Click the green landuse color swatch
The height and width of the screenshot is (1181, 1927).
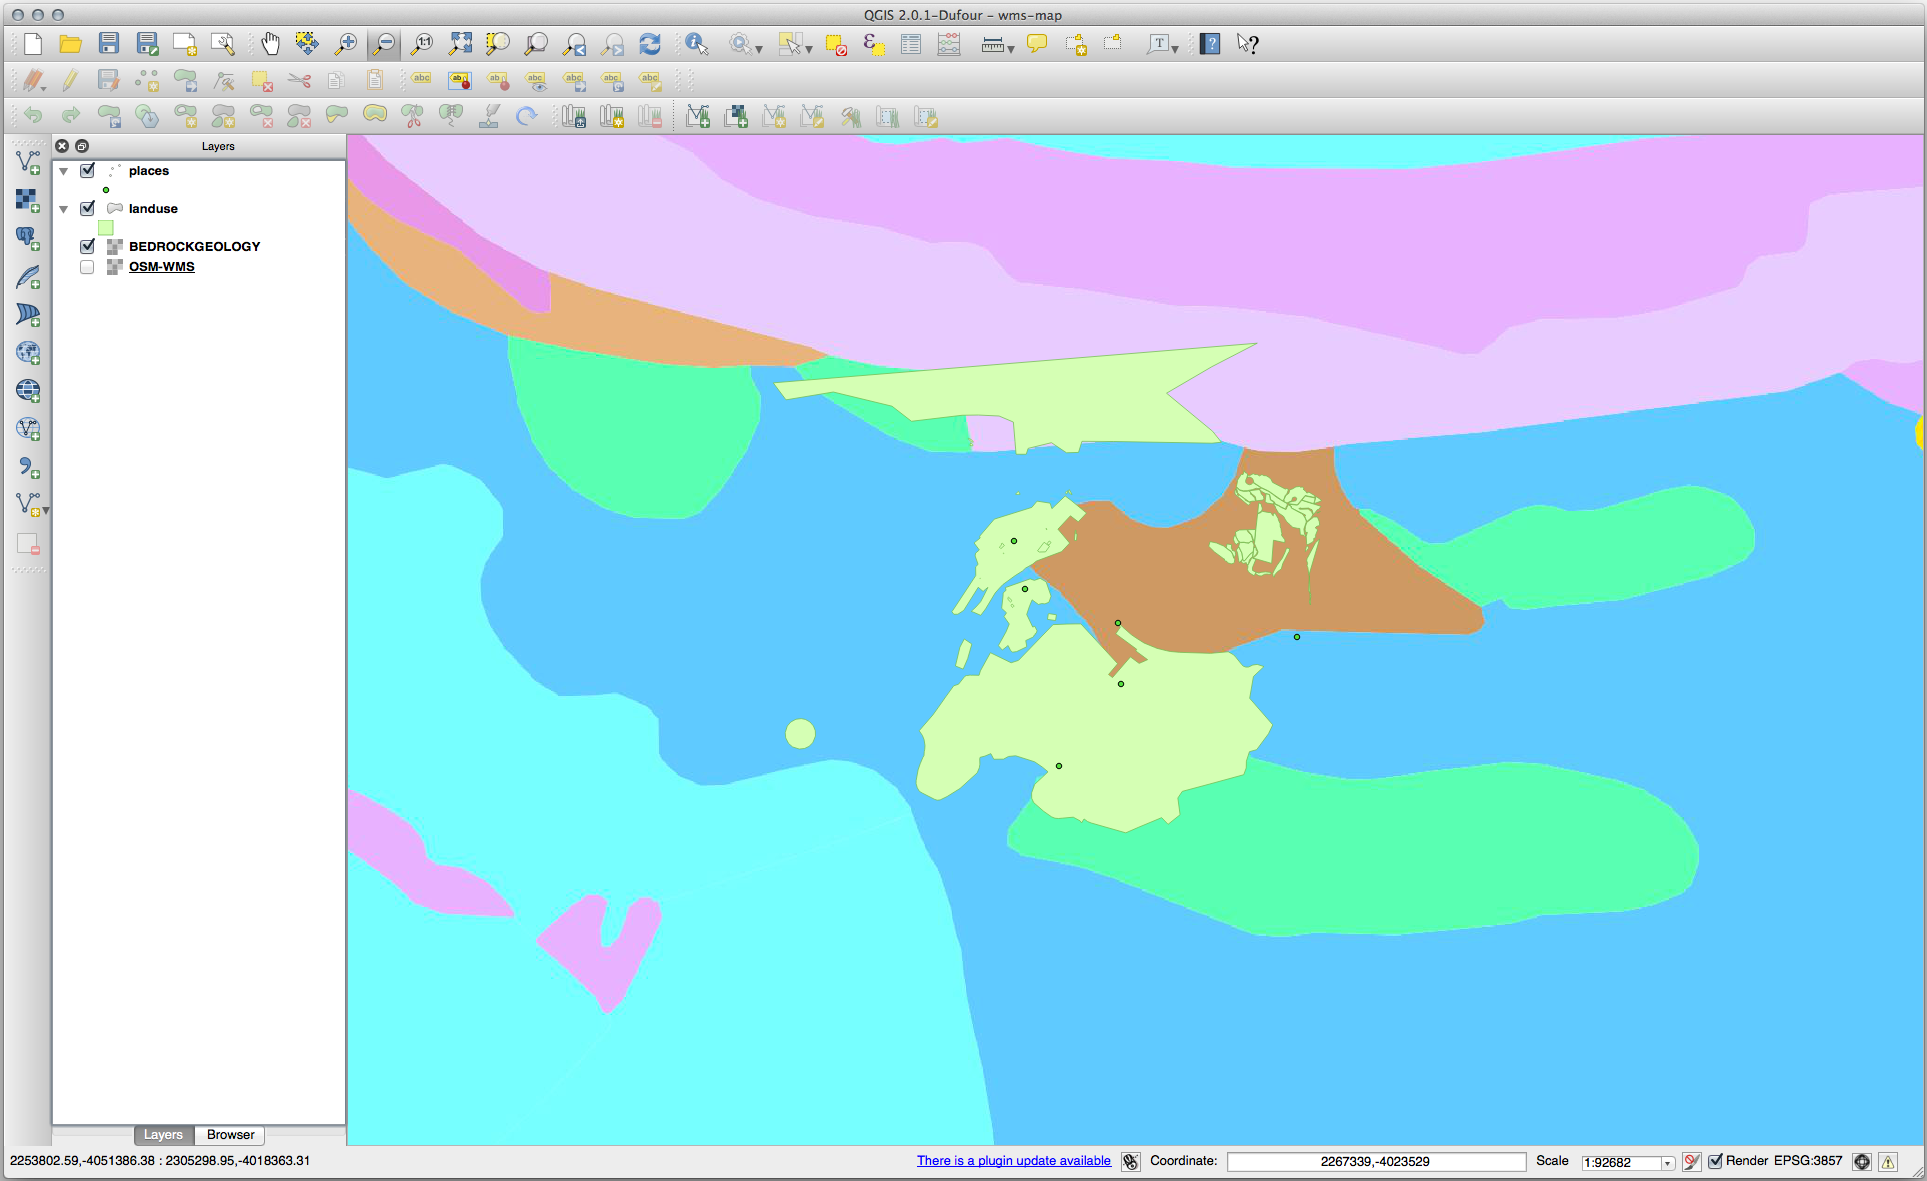pos(106,228)
